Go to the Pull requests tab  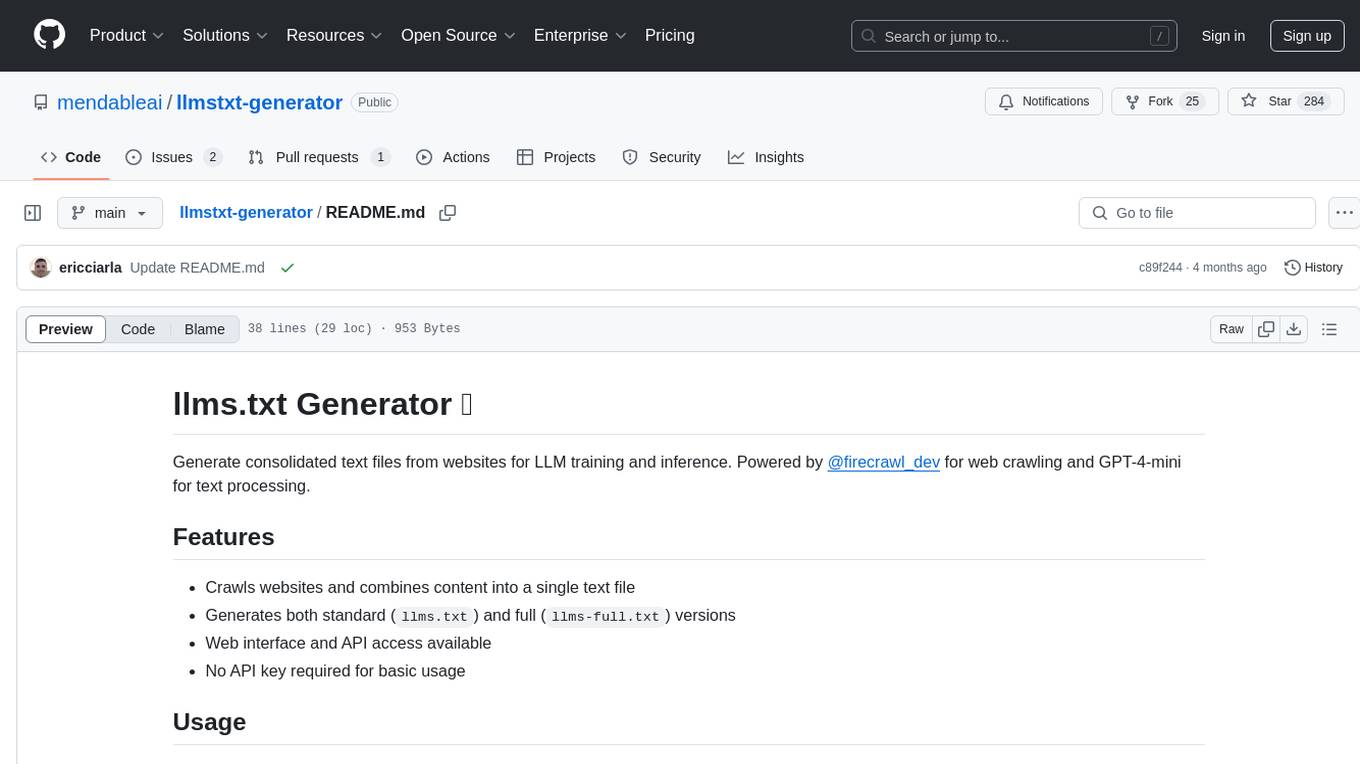click(x=317, y=157)
